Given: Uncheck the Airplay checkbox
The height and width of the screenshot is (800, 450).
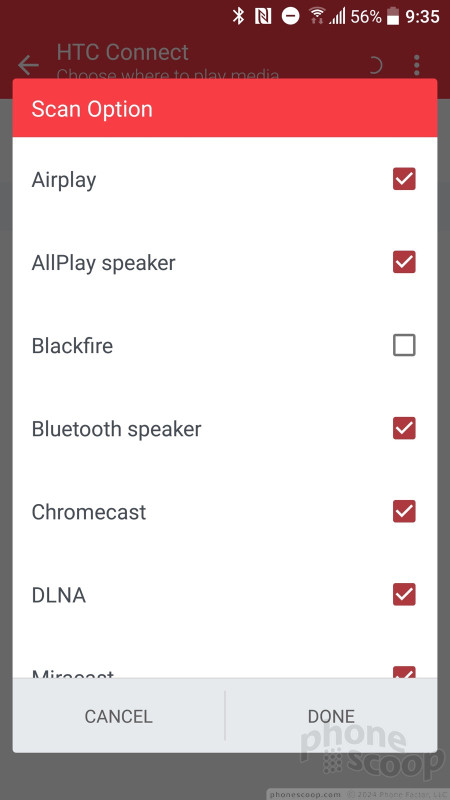Looking at the screenshot, I should click(404, 179).
